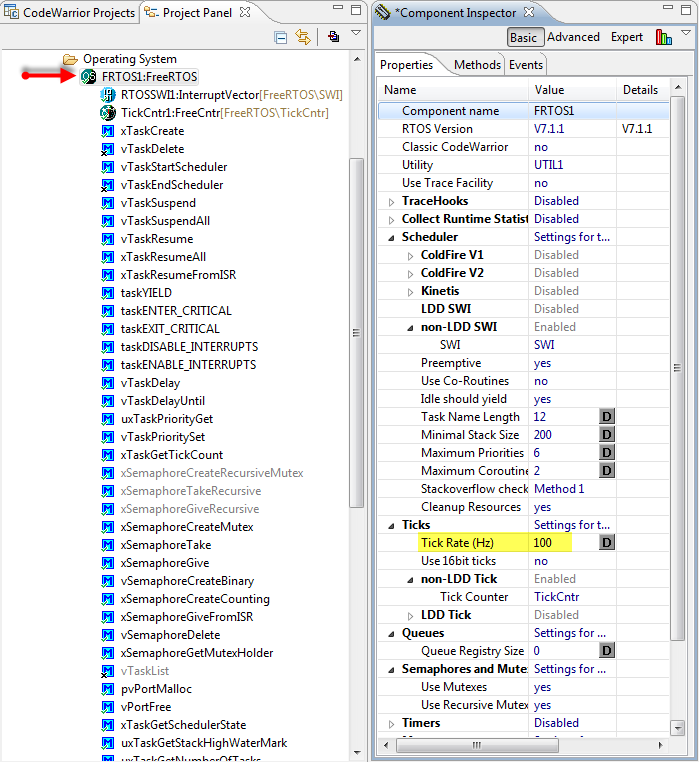The height and width of the screenshot is (762, 699).
Task: Select the Expert view mode
Action: pos(627,37)
